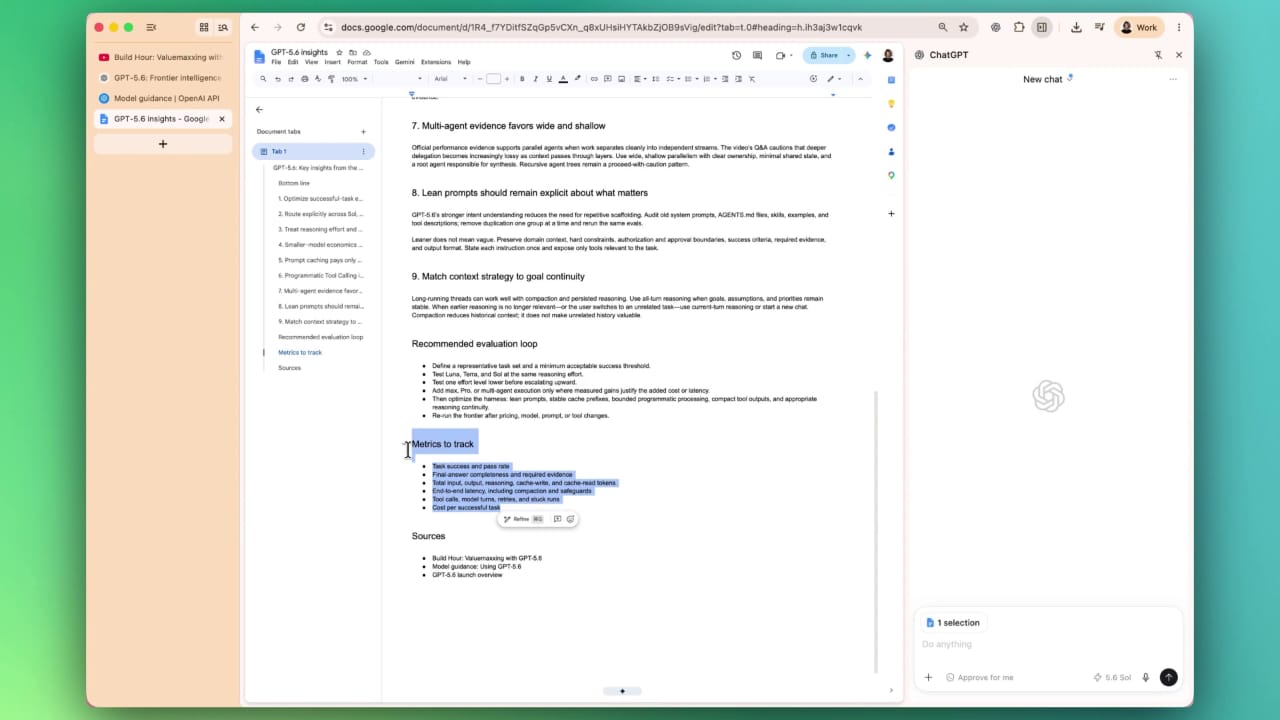Viewport: 1280px width, 720px height.
Task: Click the Work profile button
Action: (1139, 27)
